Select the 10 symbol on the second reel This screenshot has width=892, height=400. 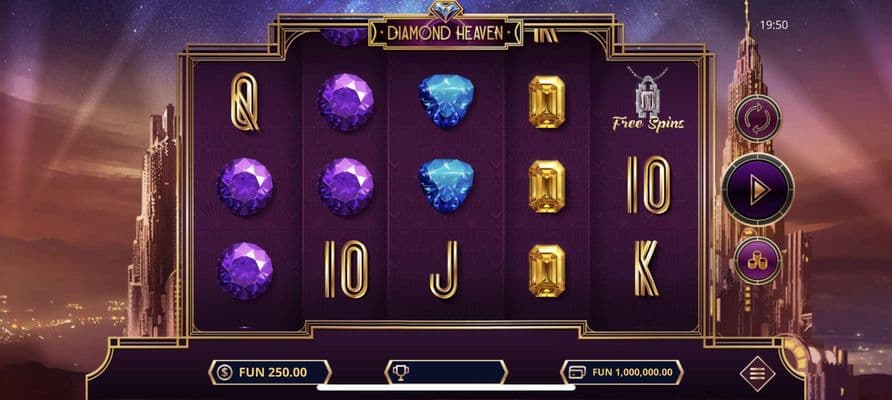346,269
